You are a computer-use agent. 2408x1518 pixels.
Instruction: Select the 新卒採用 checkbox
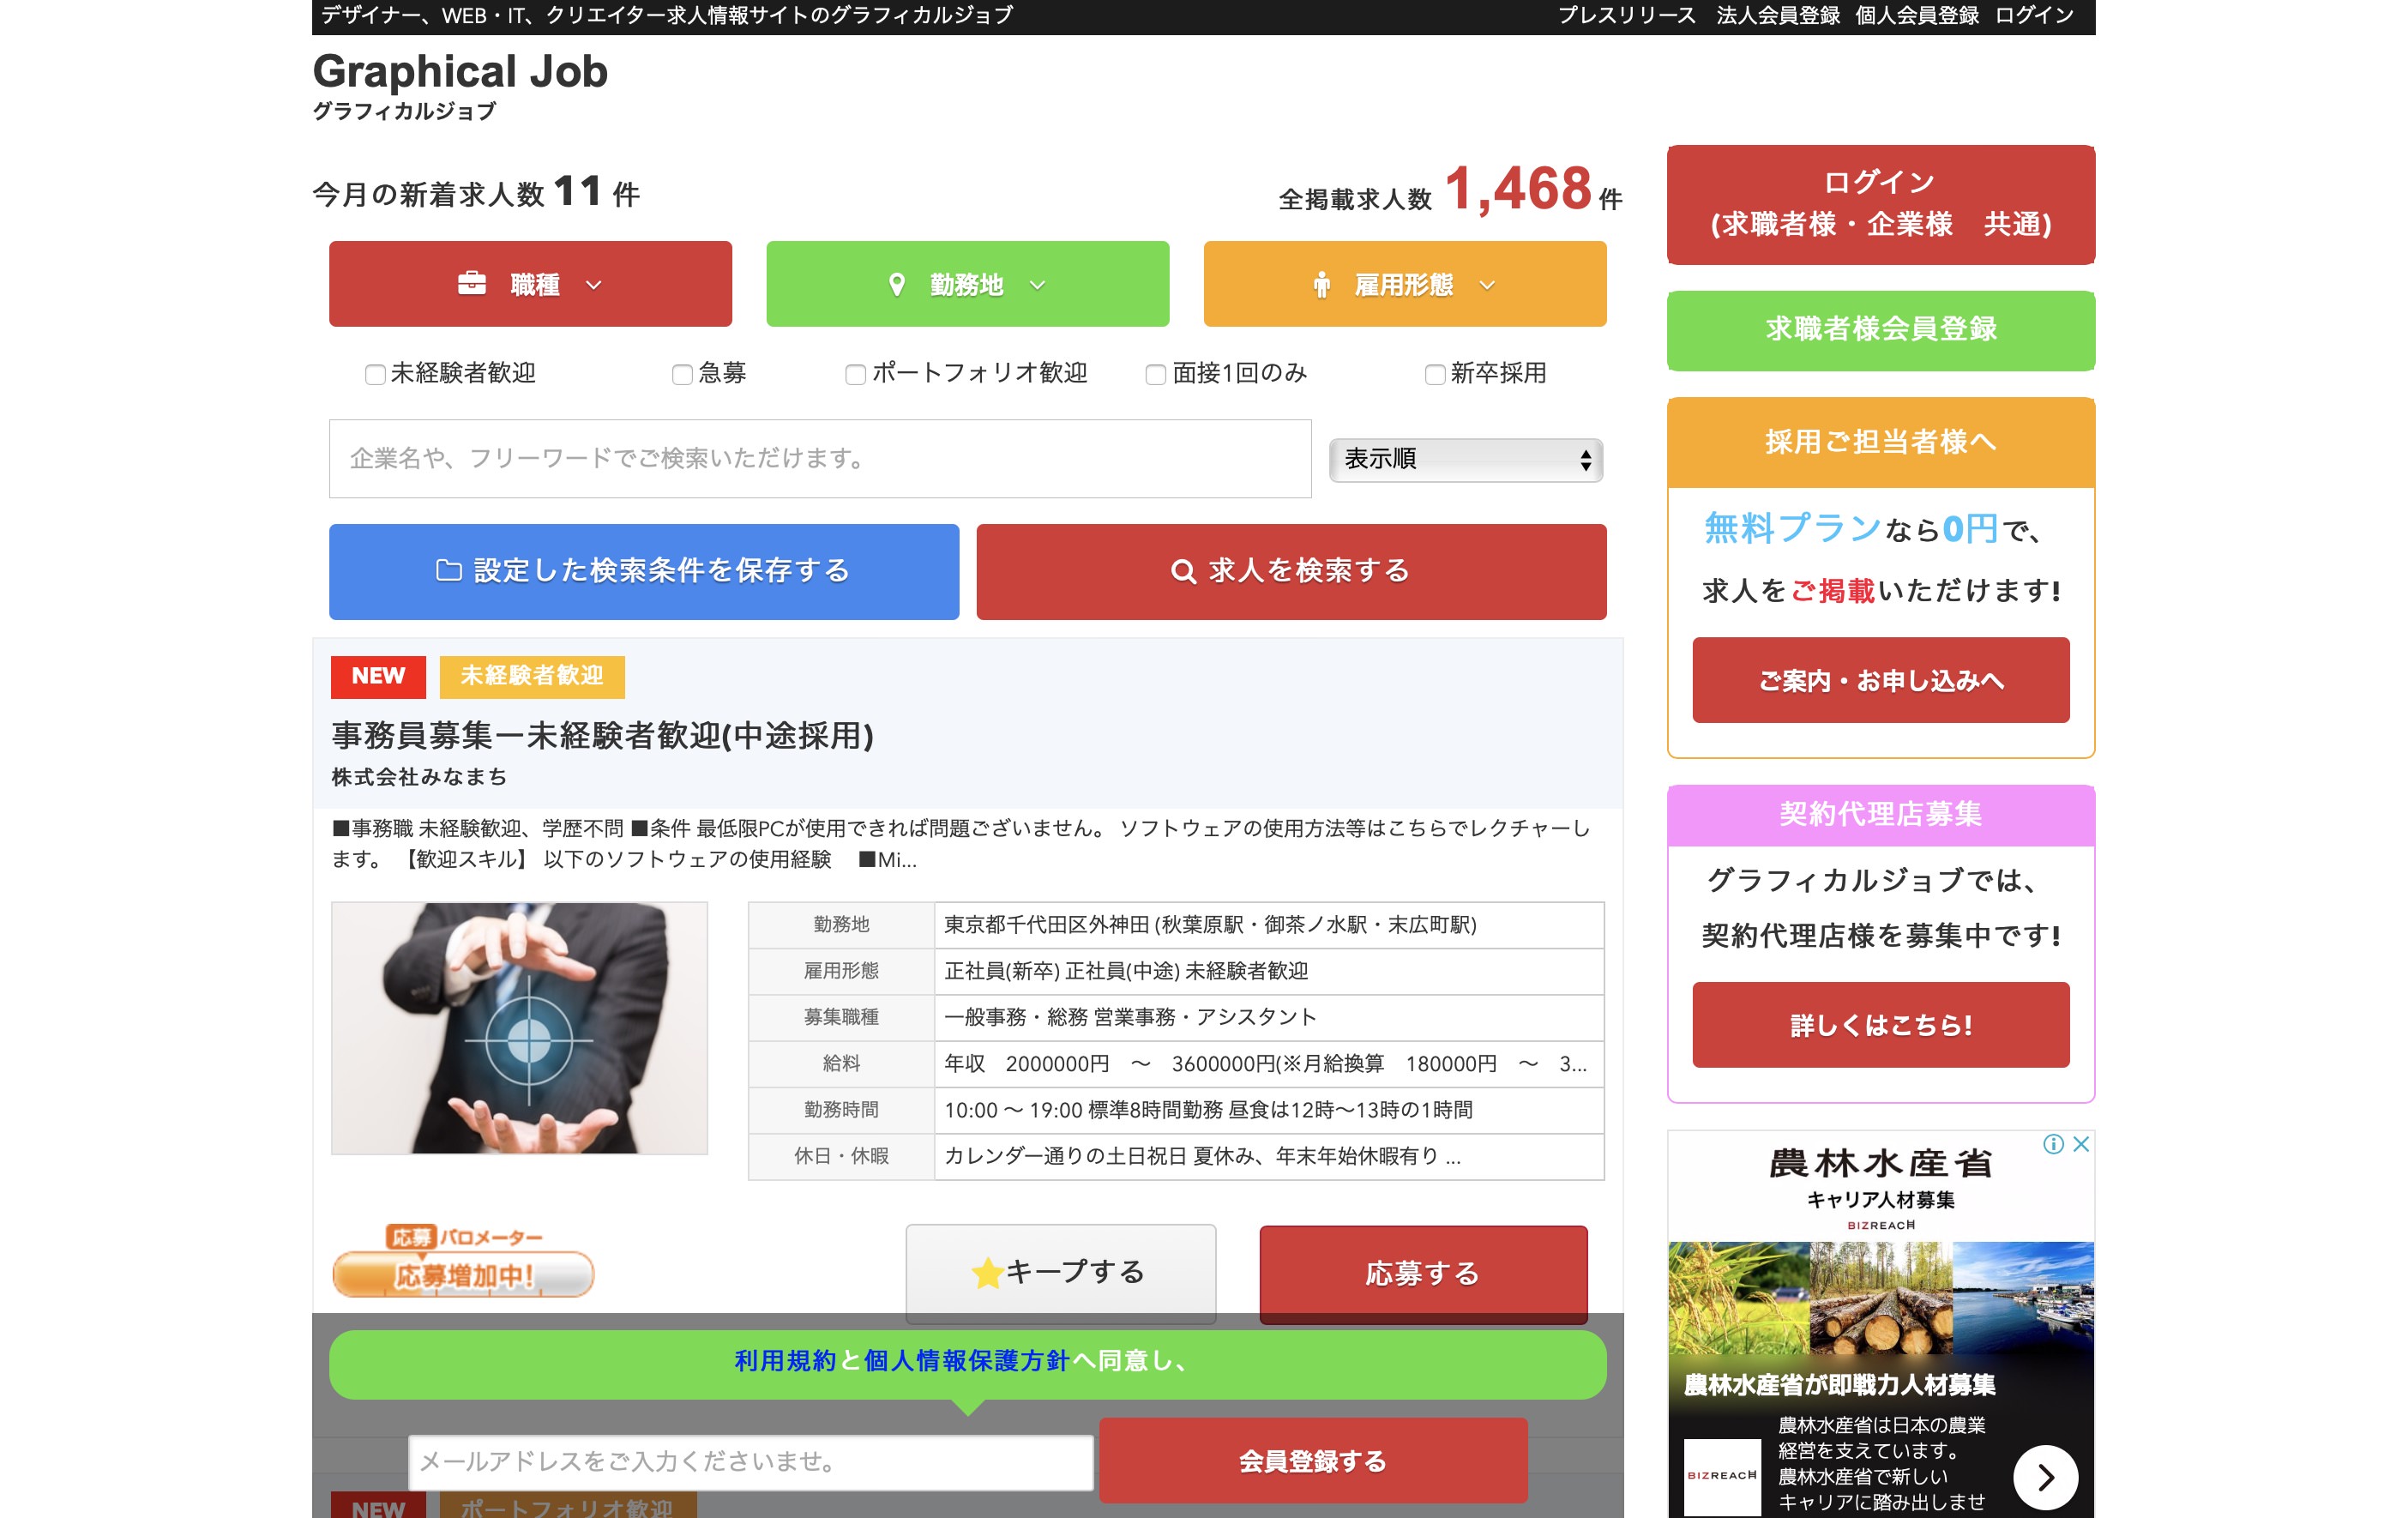click(1434, 374)
